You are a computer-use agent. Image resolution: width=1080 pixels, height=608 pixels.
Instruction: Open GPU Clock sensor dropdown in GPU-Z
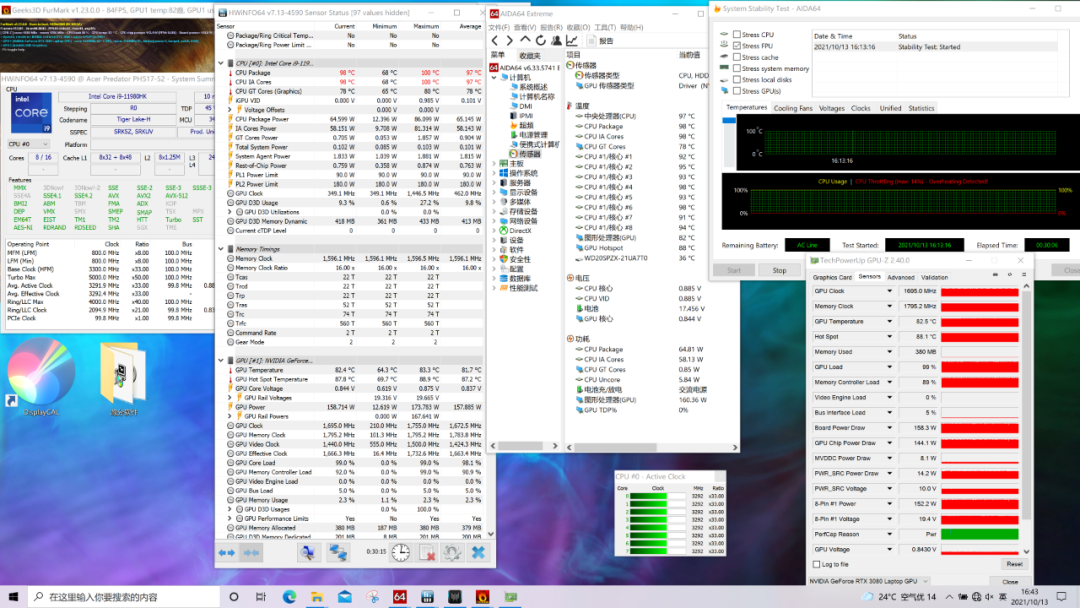[889, 291]
